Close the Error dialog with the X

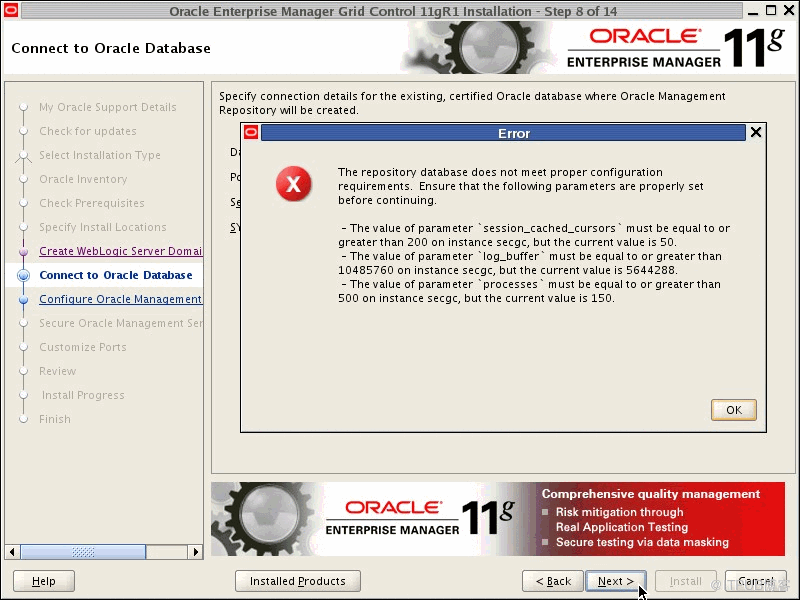[x=756, y=133]
